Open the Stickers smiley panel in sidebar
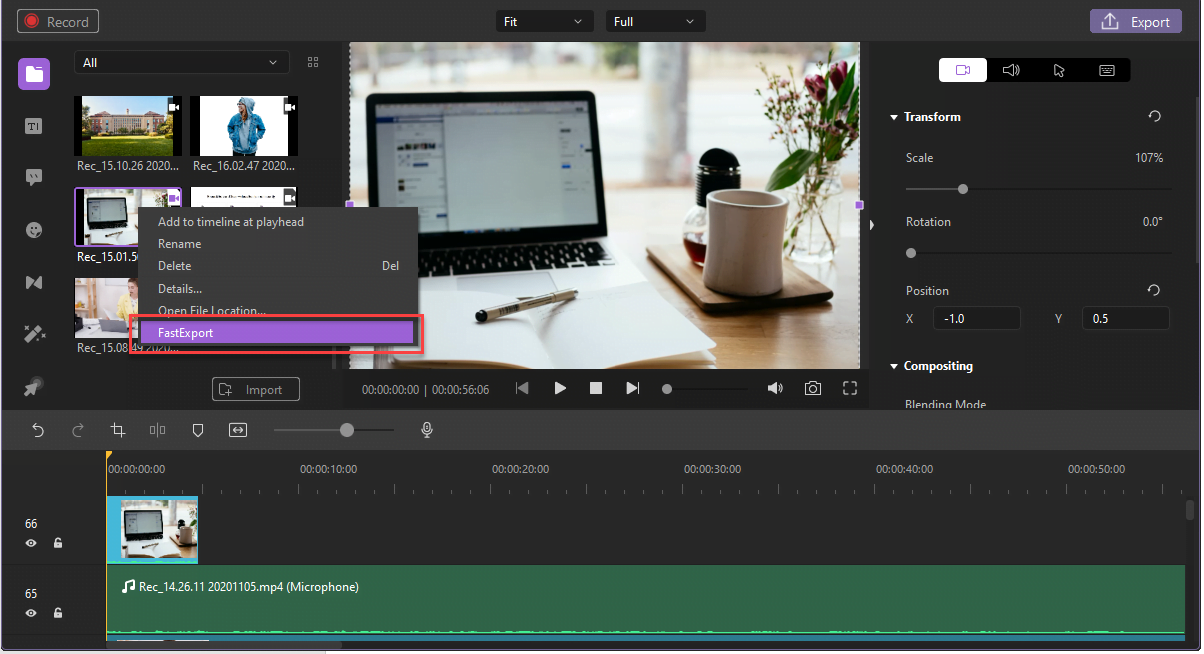This screenshot has width=1204, height=654. pos(34,230)
